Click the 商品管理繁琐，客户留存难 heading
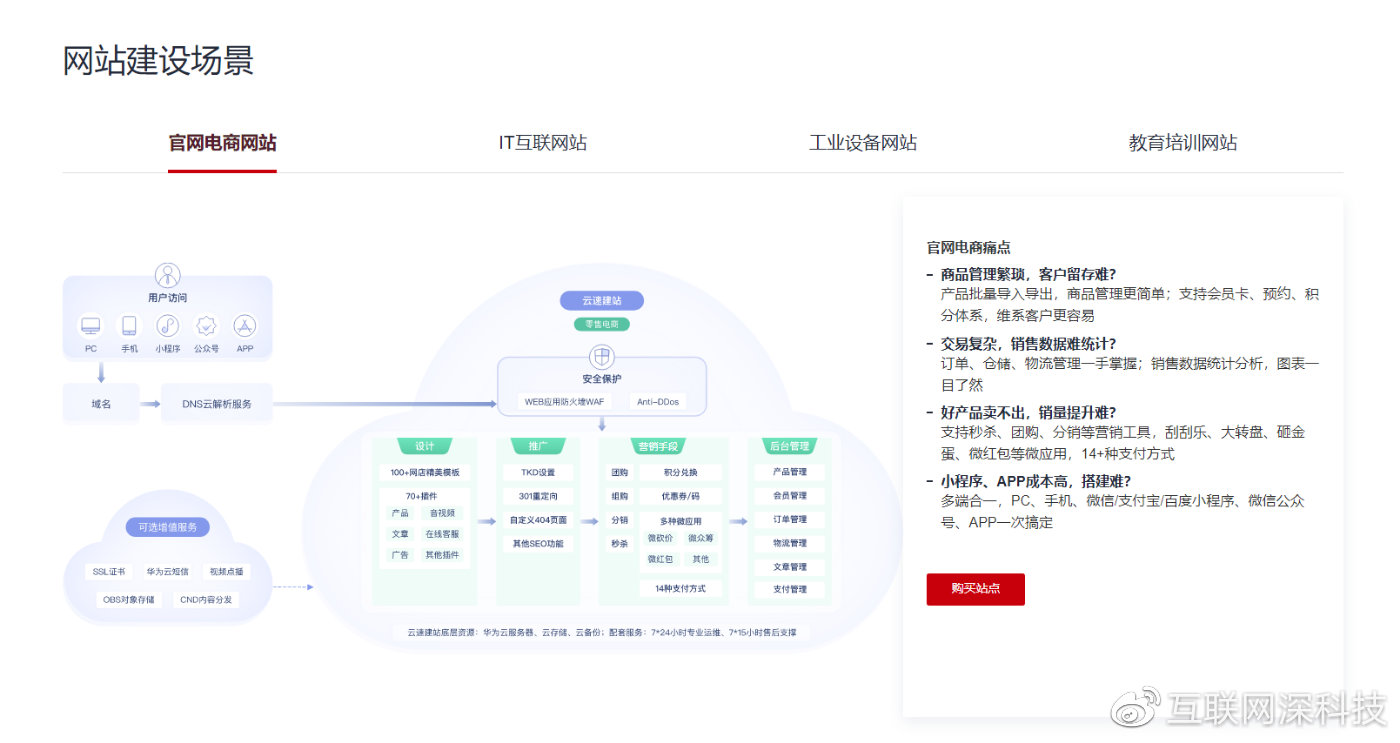 click(x=1028, y=274)
